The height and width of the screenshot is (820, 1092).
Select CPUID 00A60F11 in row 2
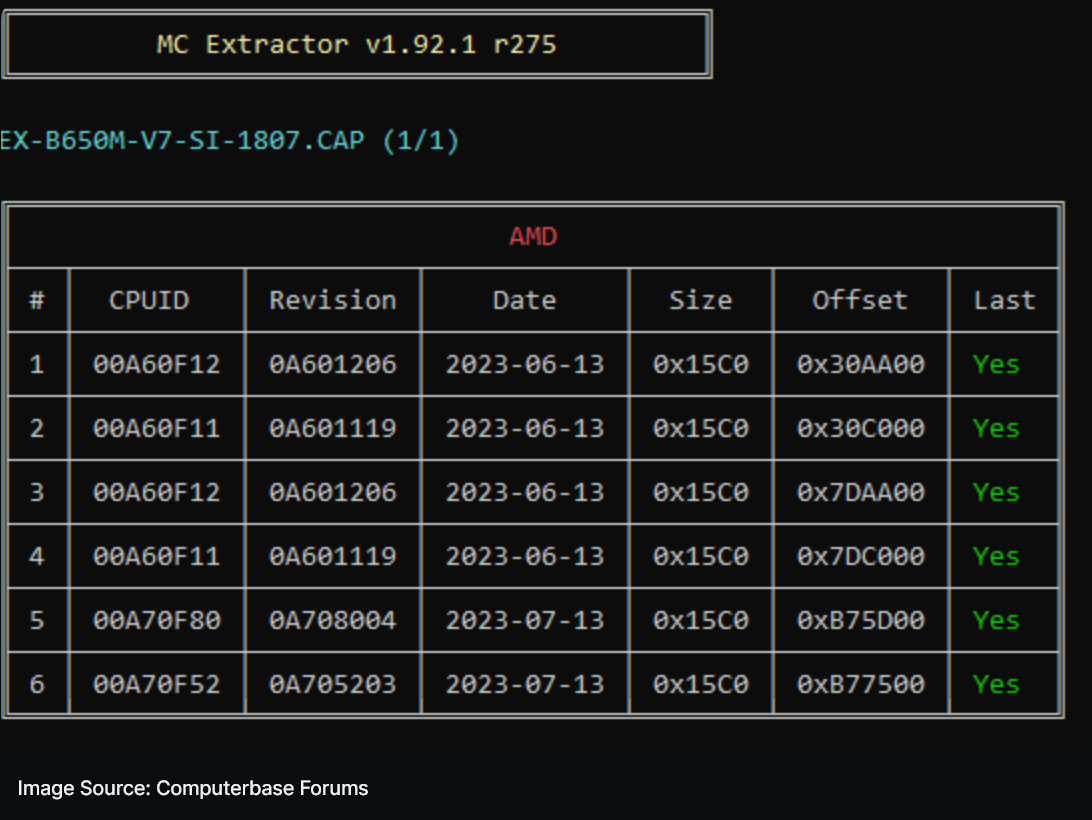pos(157,428)
